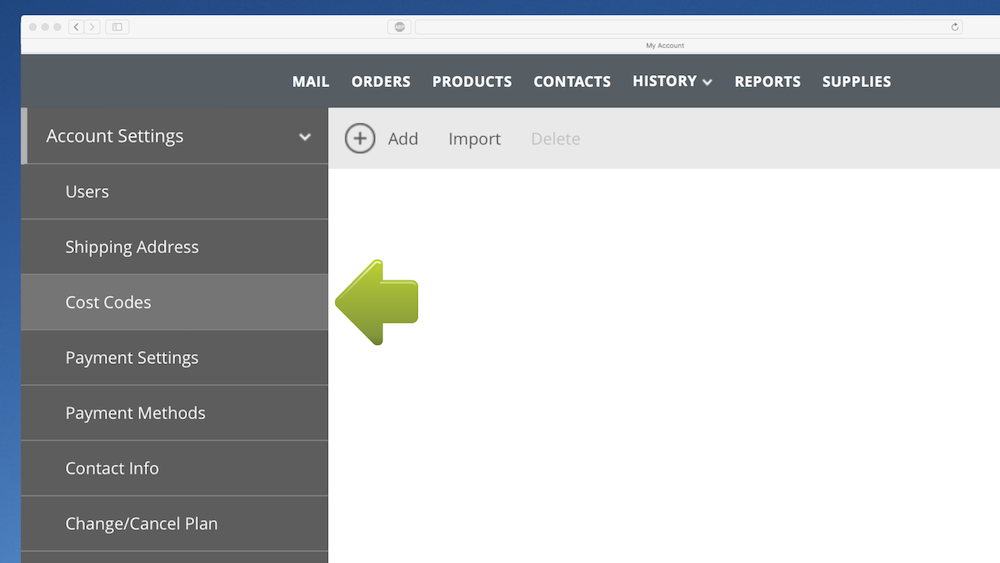Switch to the PRODUCTS tab
The width and height of the screenshot is (1000, 563).
click(472, 82)
